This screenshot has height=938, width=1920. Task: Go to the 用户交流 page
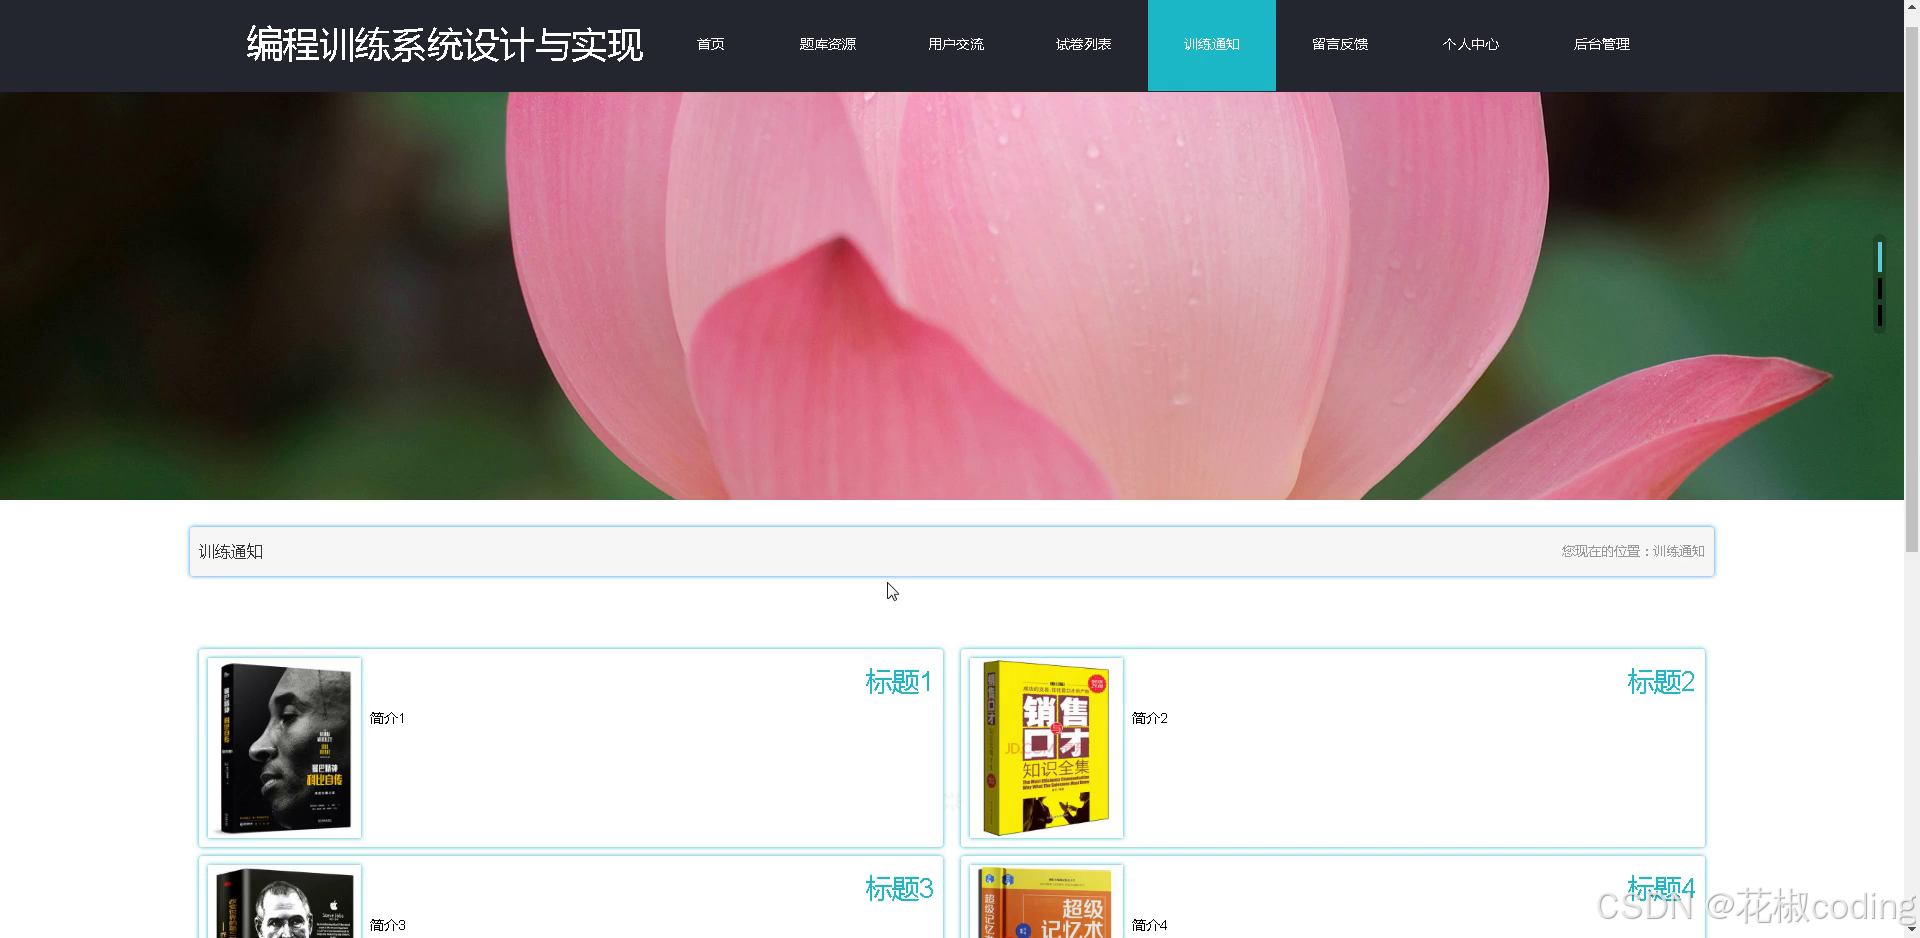click(955, 45)
